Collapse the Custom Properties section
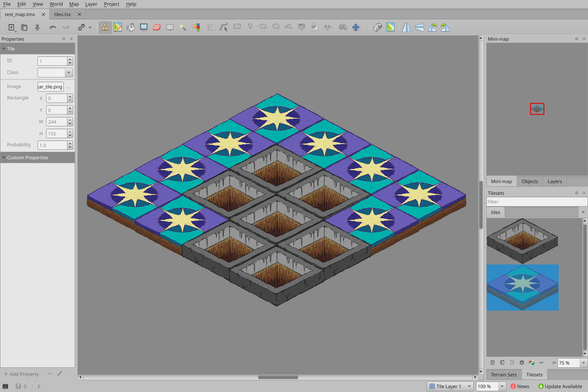Screen dimensions: 588x392 4,158
